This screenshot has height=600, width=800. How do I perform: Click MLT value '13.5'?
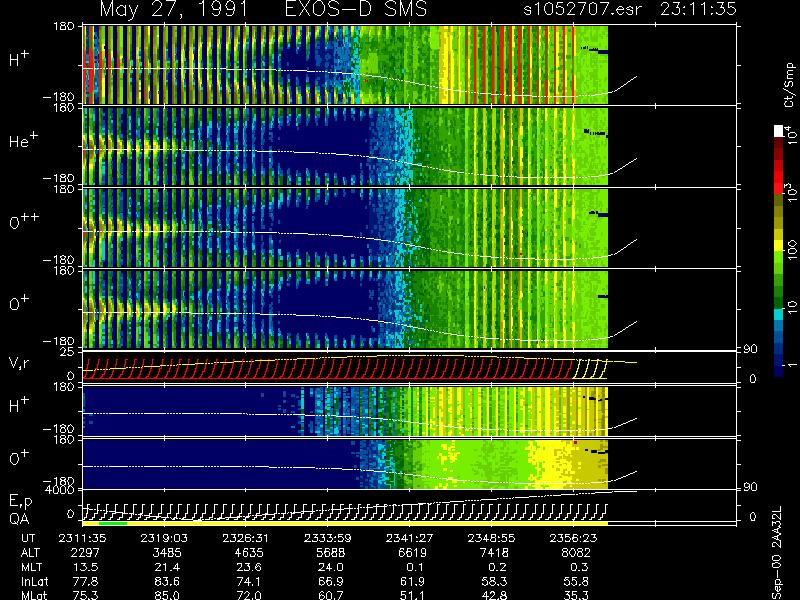(86, 567)
